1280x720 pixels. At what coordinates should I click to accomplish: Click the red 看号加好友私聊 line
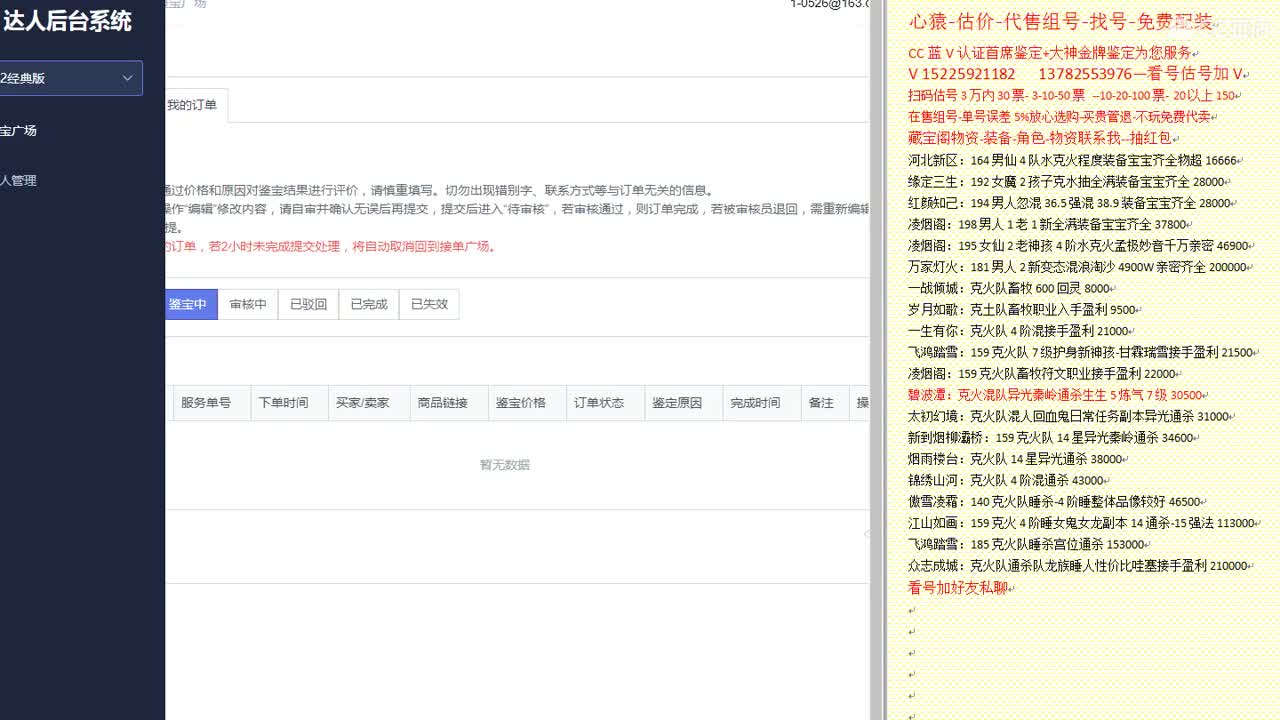tap(957, 588)
